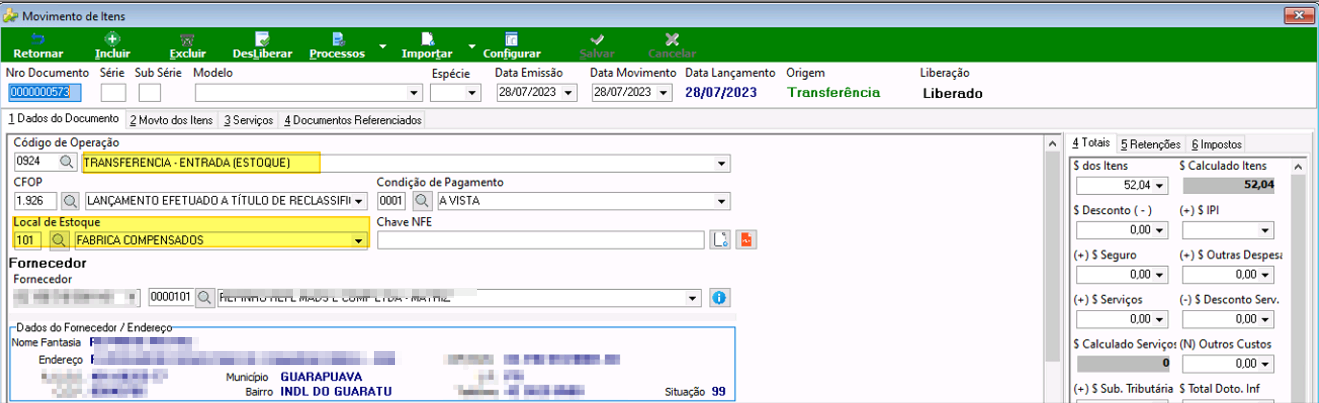Open the Modelo dropdown
Image resolution: width=1319 pixels, height=403 pixels.
[415, 93]
